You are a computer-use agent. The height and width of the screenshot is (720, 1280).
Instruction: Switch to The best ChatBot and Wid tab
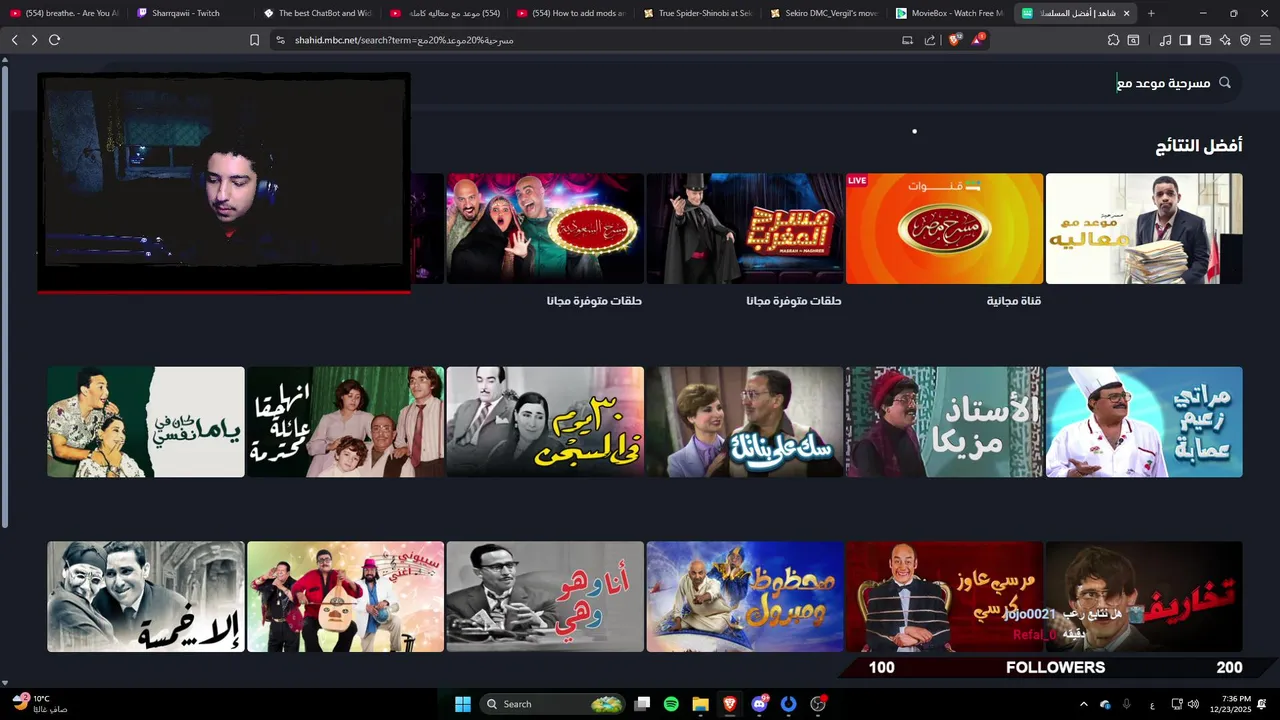(x=317, y=13)
